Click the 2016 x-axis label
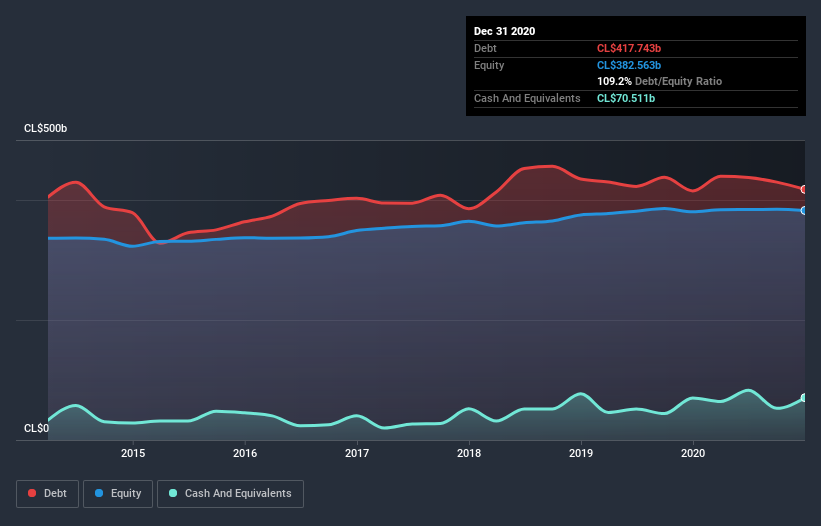 pos(245,453)
